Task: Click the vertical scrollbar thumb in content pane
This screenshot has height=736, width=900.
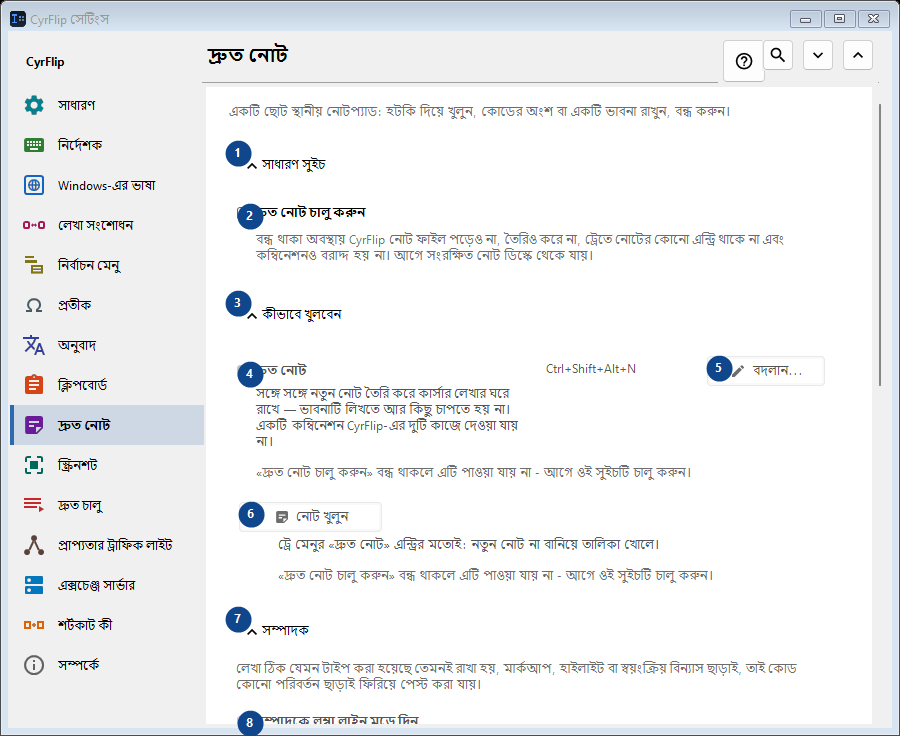Action: pyautogui.click(x=880, y=245)
